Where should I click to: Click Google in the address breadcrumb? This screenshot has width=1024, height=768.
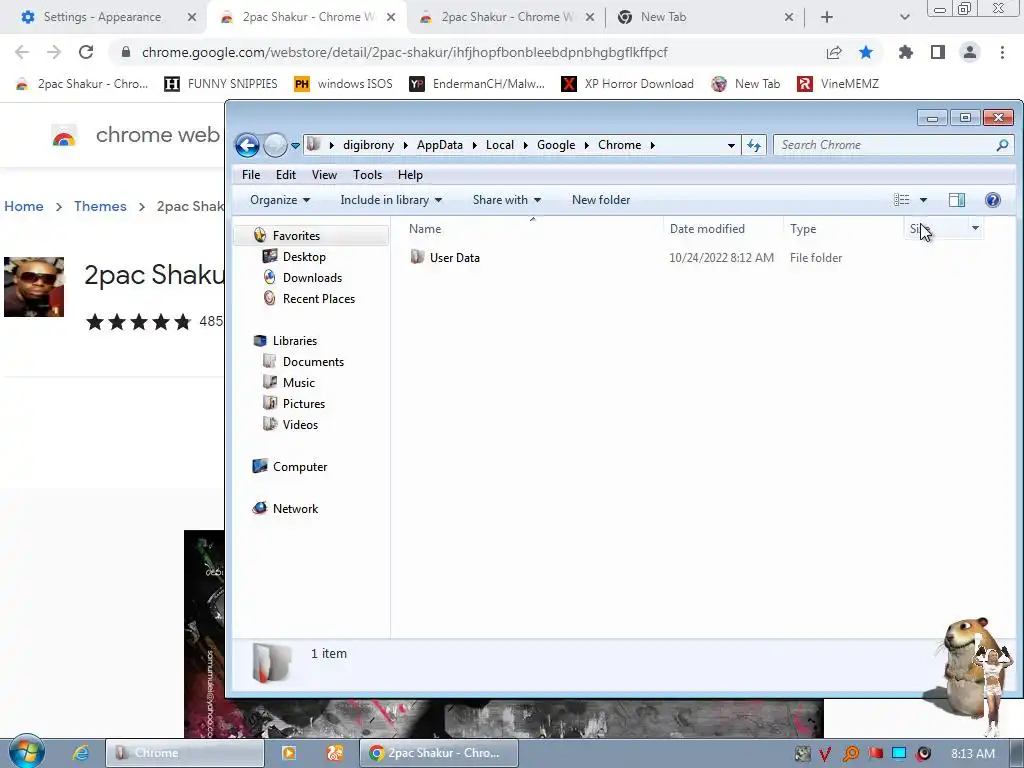pyautogui.click(x=556, y=145)
